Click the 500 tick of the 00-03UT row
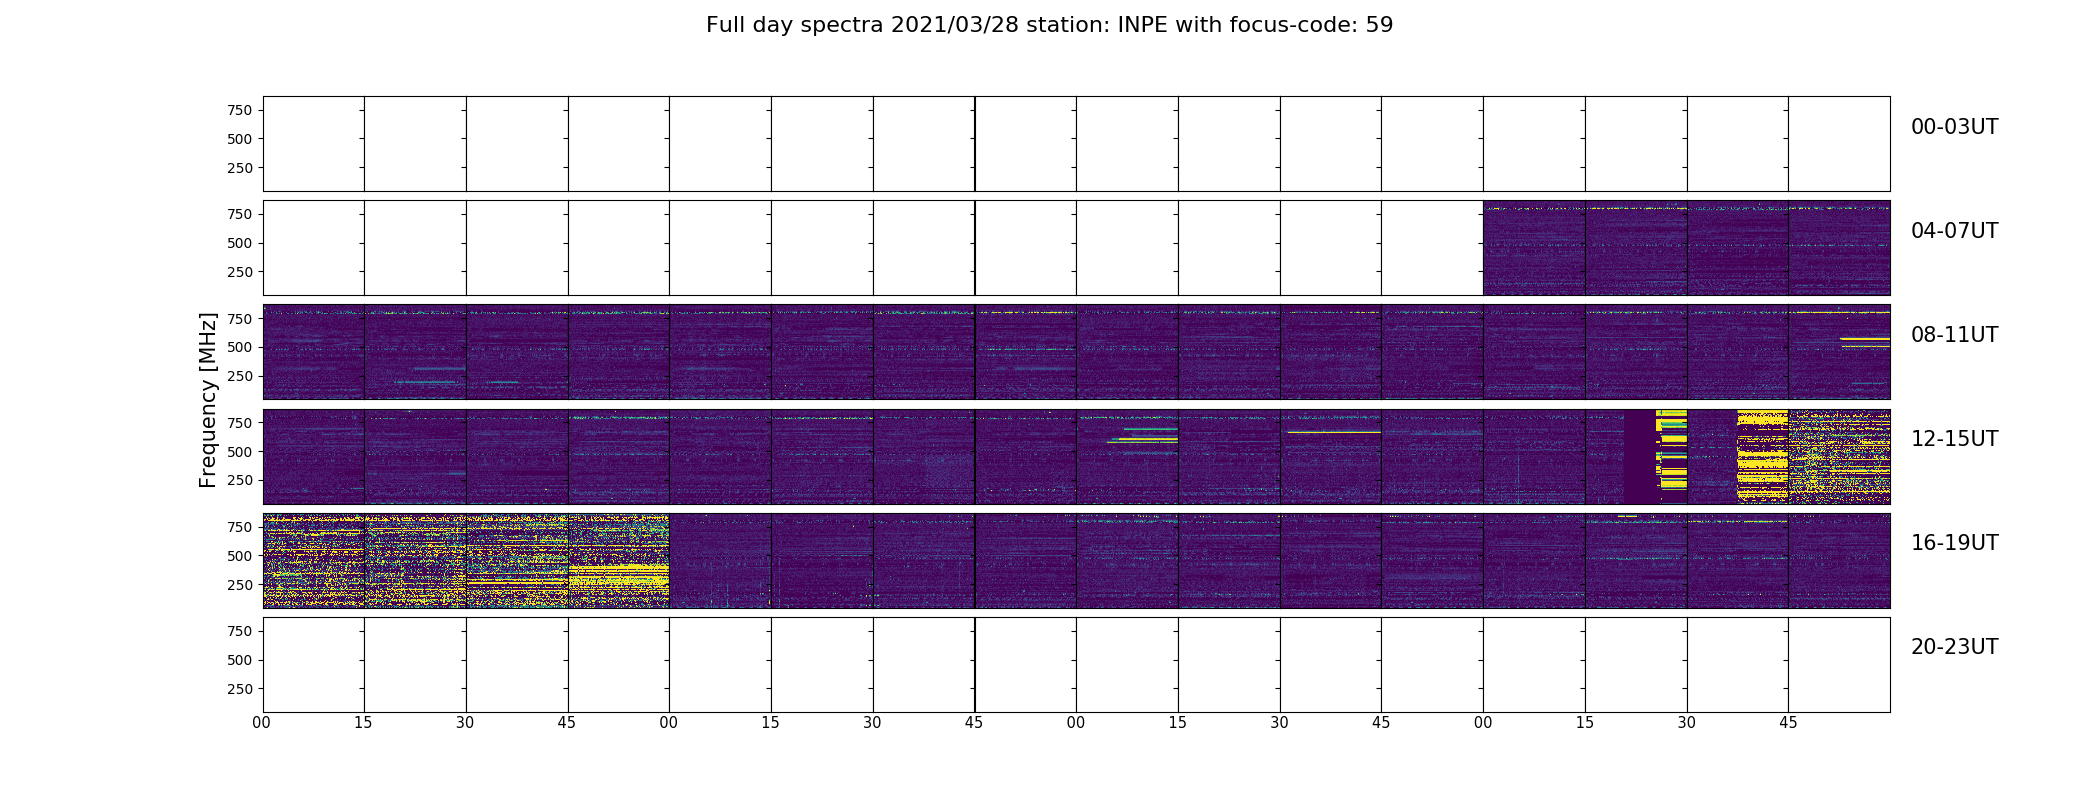Viewport: 2100px width, 800px height. (239, 139)
